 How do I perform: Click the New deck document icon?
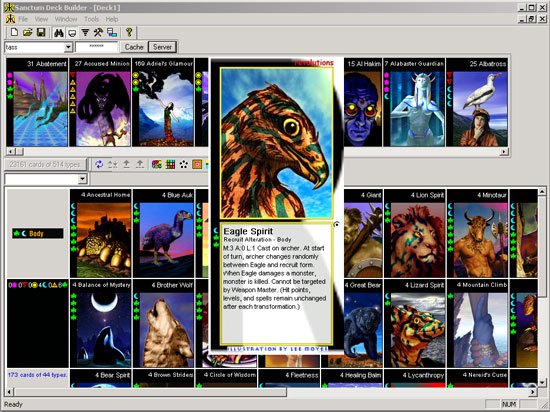point(14,33)
